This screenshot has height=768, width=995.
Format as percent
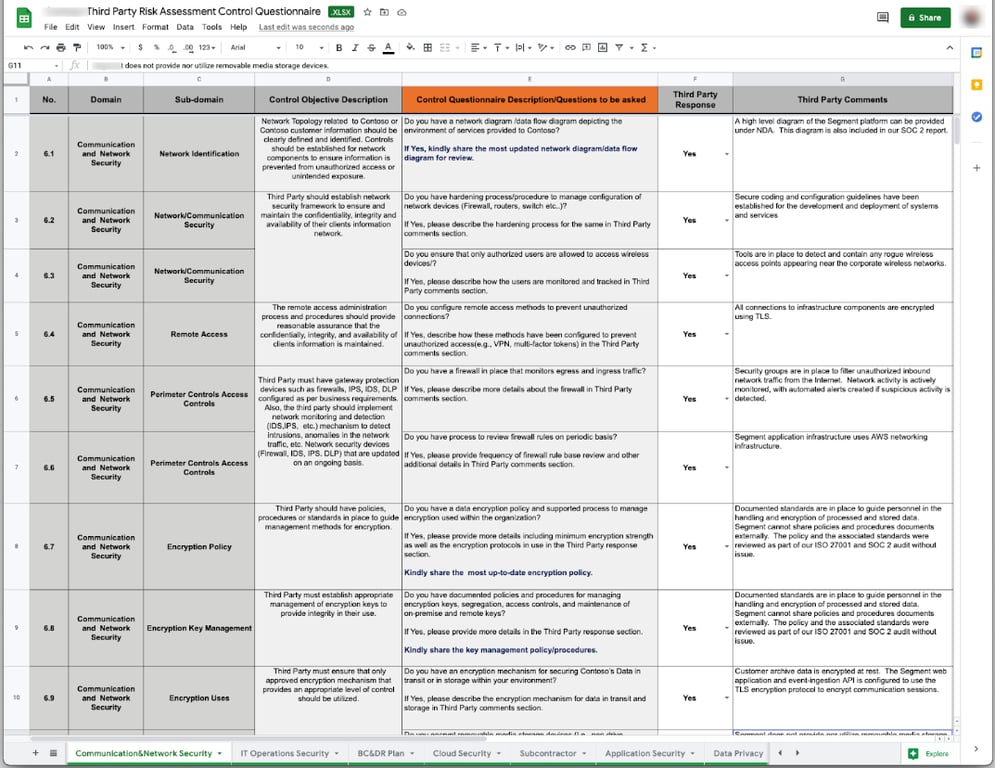[156, 48]
